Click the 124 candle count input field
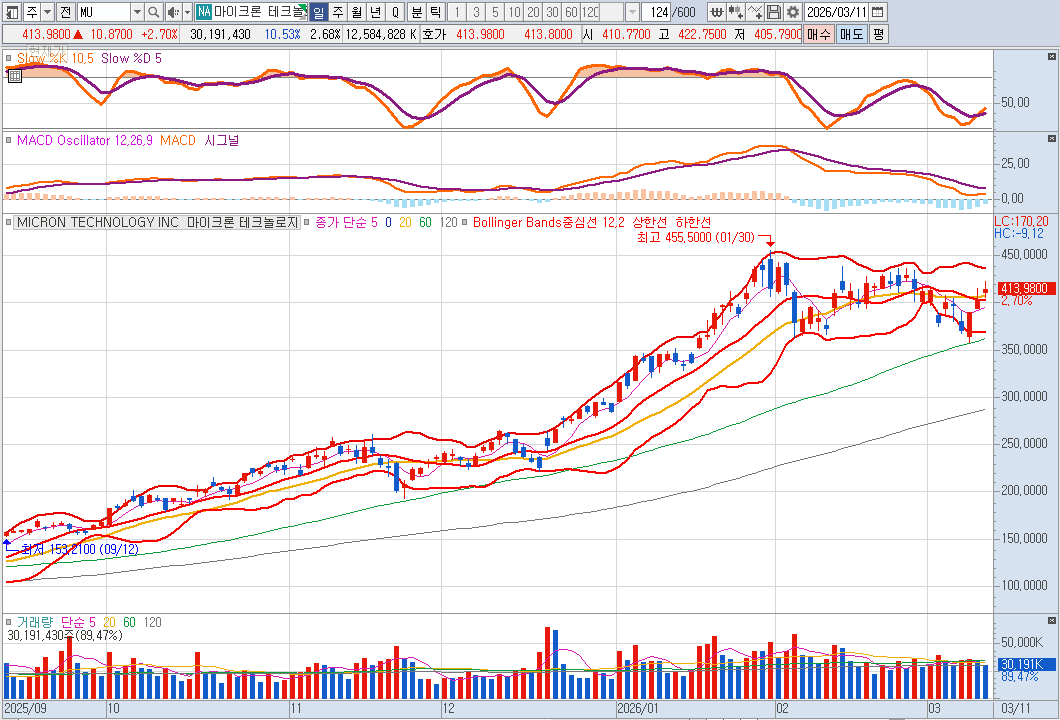The image size is (1060, 720). point(655,12)
